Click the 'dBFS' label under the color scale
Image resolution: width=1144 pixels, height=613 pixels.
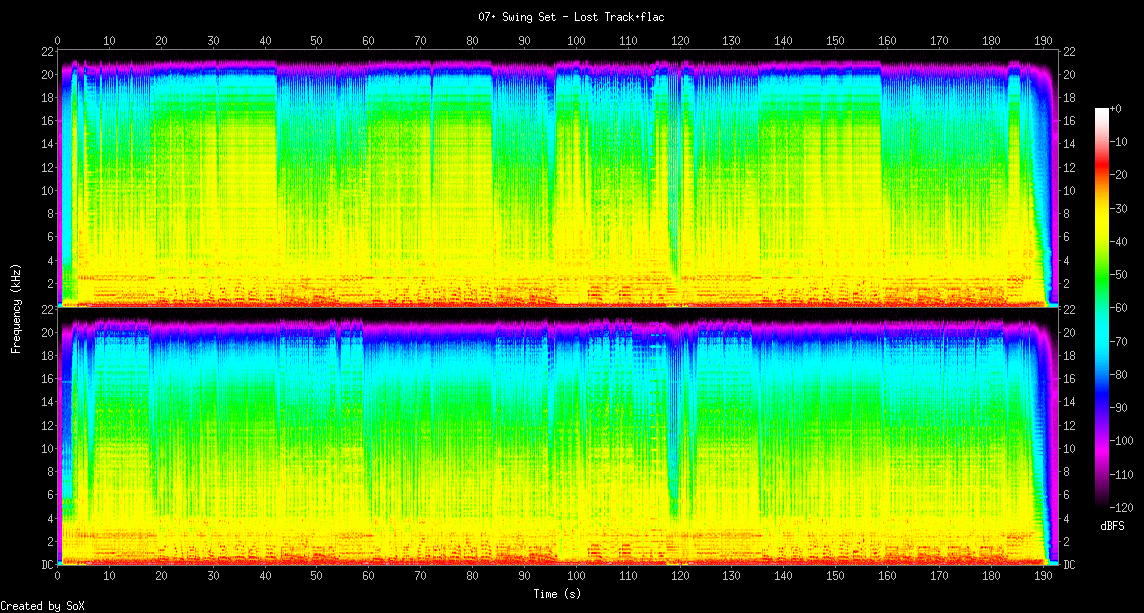click(1112, 525)
